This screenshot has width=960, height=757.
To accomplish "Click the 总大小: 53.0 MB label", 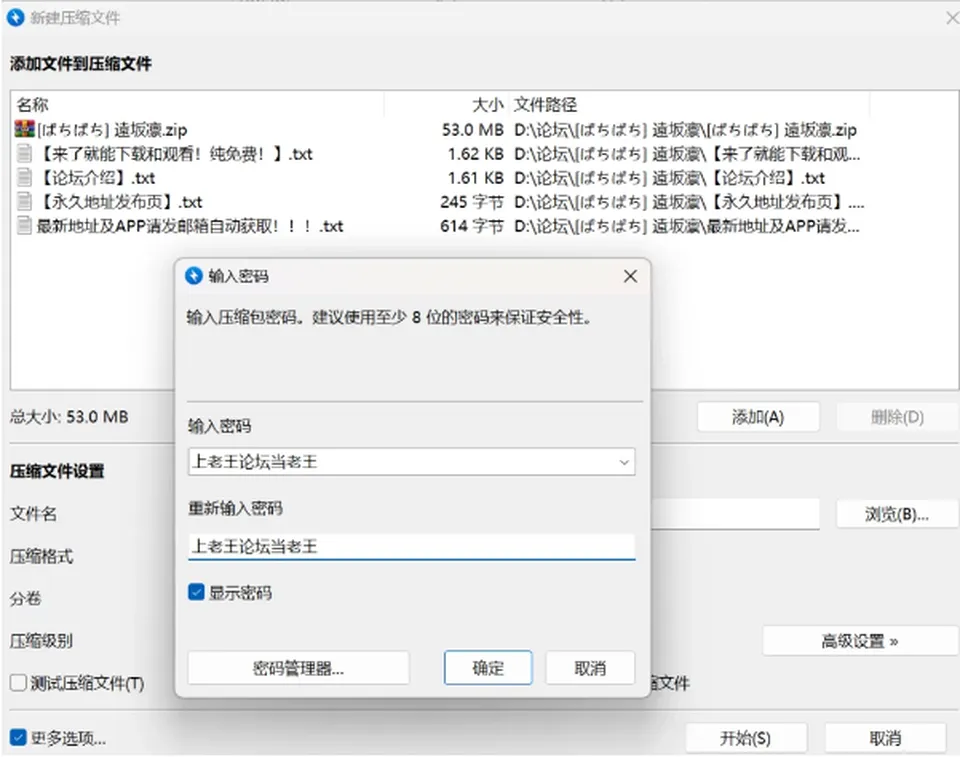I will 69,417.
